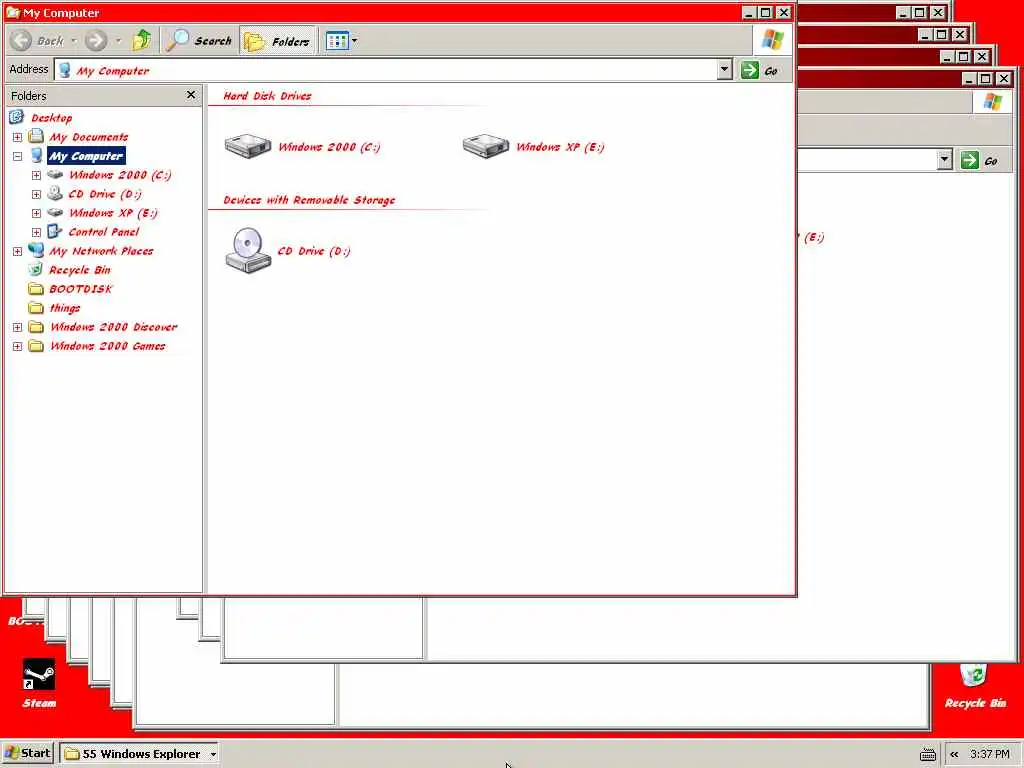Click the 3:37 PM clock
The height and width of the screenshot is (768, 1024).
pos(989,754)
